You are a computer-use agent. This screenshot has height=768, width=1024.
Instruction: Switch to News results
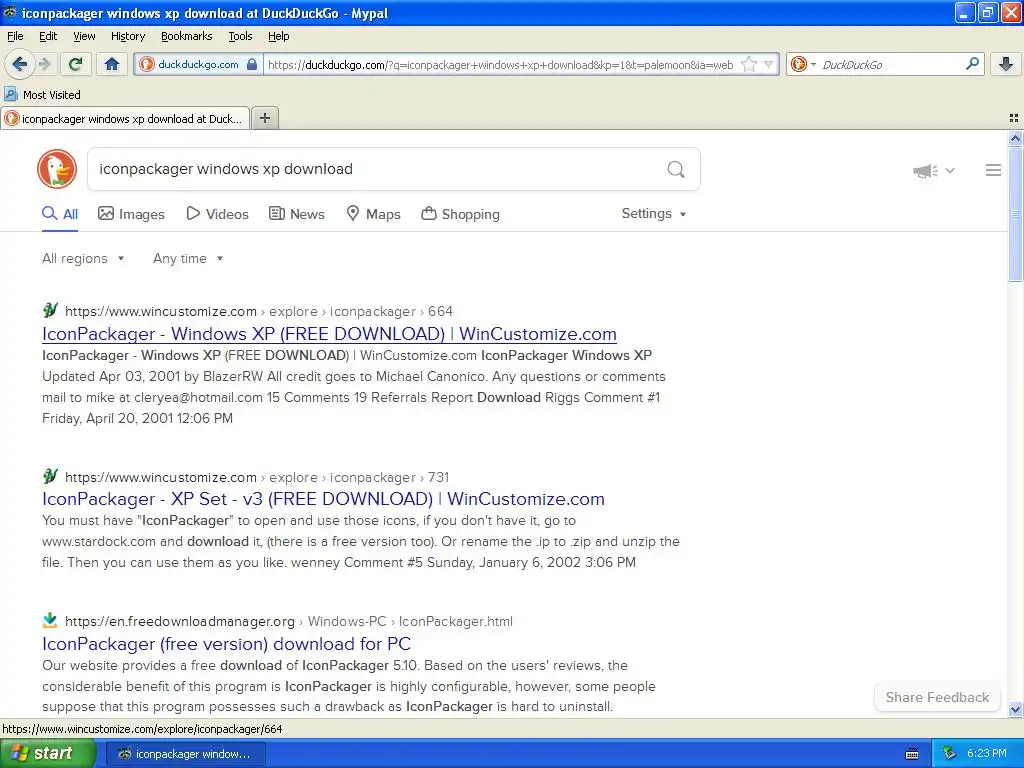click(296, 214)
